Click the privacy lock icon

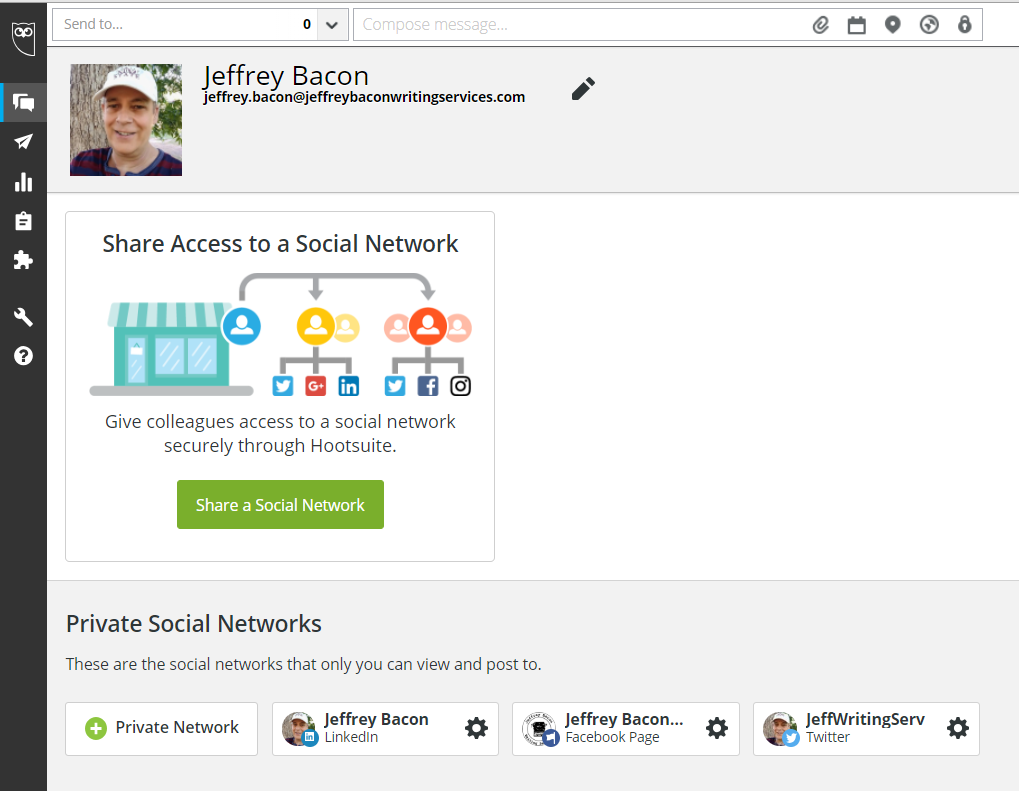[965, 25]
